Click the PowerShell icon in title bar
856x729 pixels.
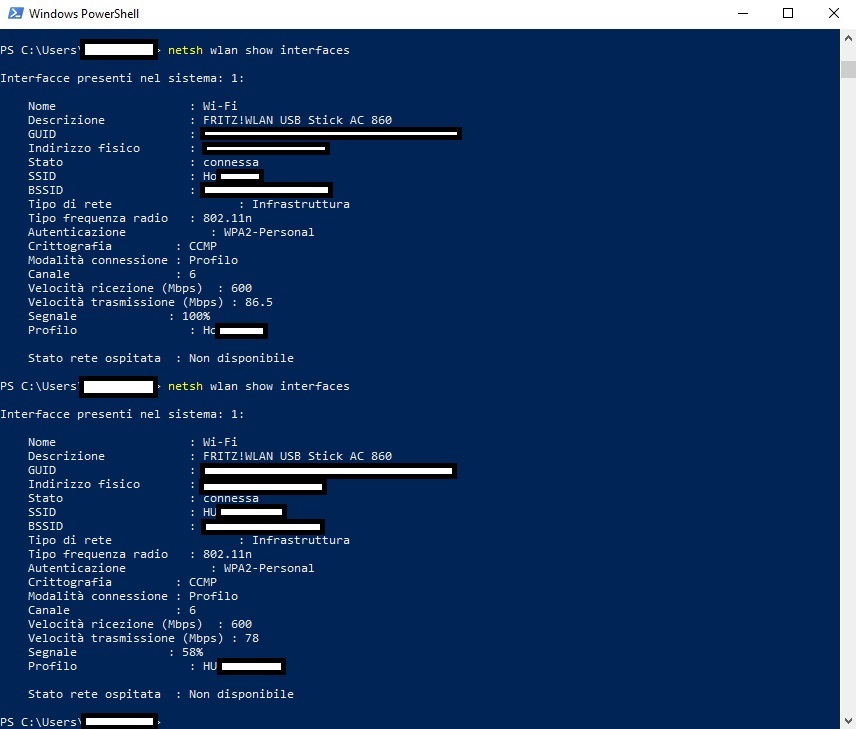(15, 13)
